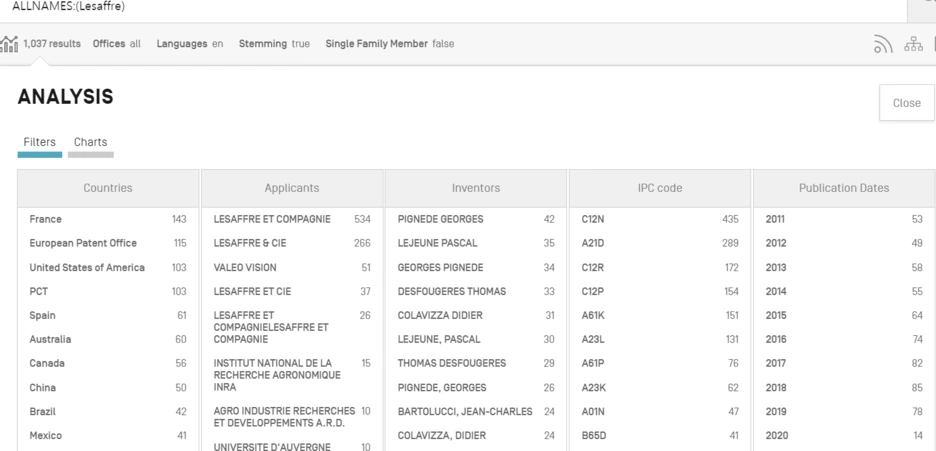This screenshot has height=451, width=936.
Task: Click the family tree hierarchy icon
Action: pyautogui.click(x=913, y=44)
